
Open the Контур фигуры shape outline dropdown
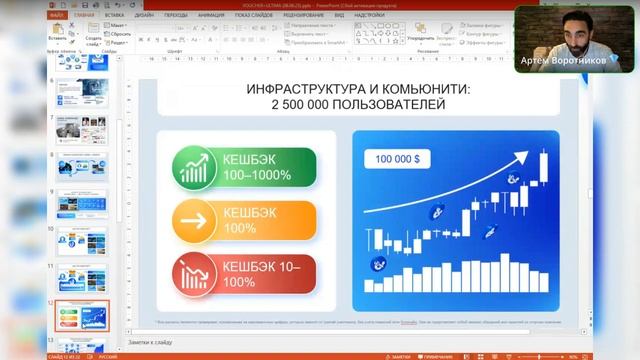pos(481,34)
